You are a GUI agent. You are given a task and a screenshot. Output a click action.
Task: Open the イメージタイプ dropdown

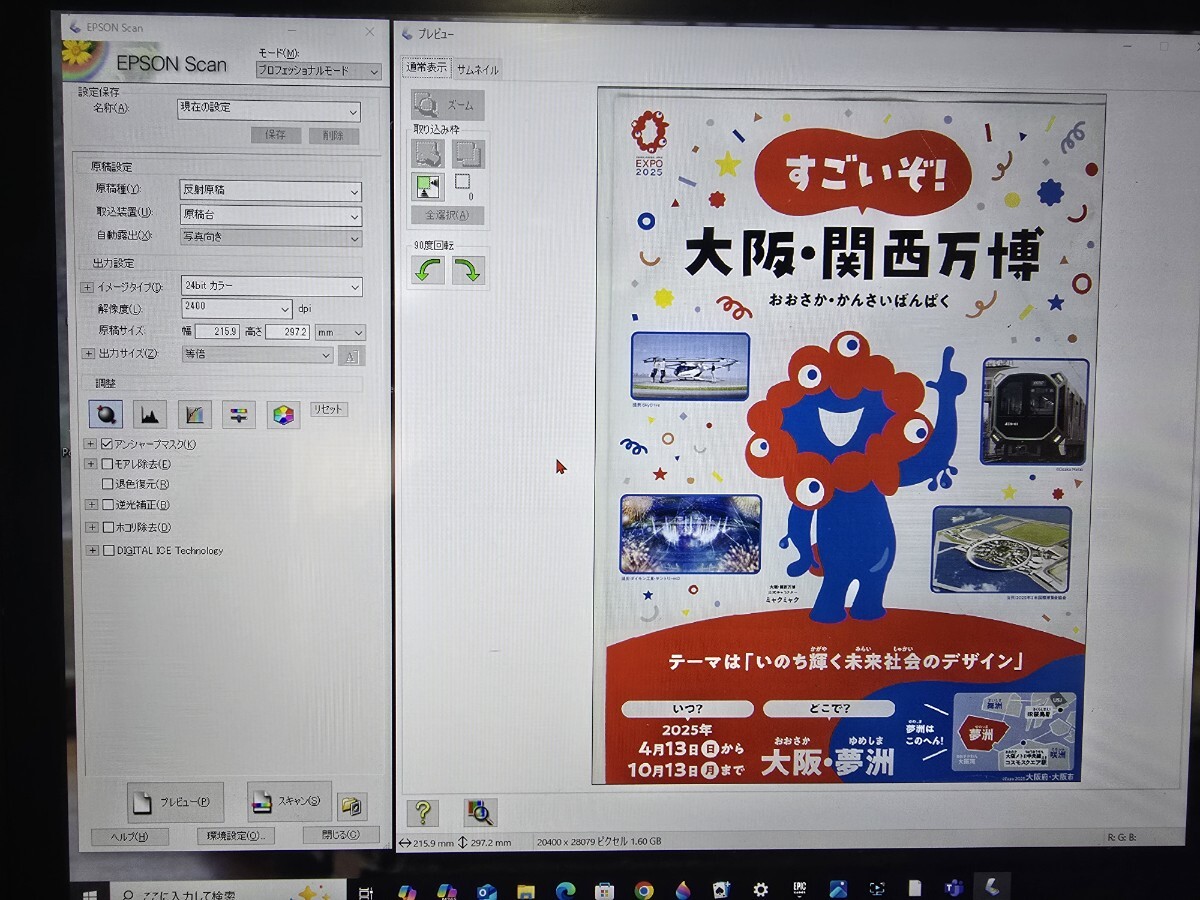coord(271,287)
